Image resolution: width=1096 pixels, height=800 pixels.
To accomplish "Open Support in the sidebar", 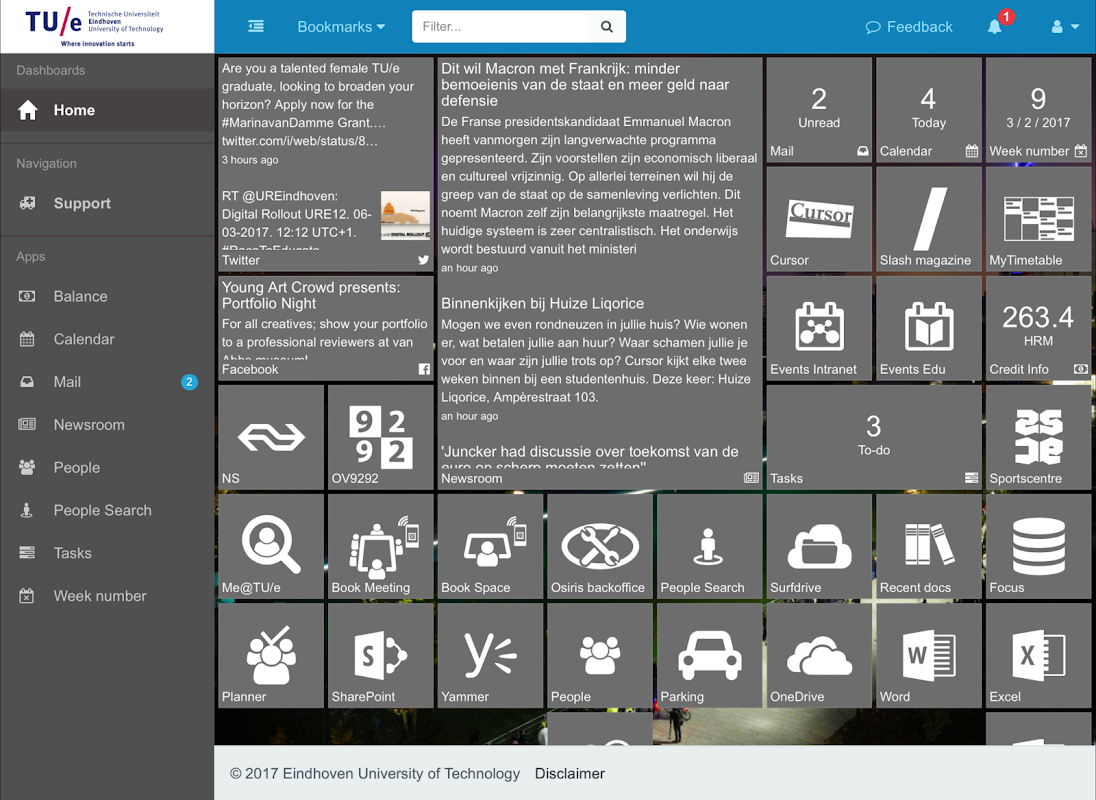I will pyautogui.click(x=107, y=203).
